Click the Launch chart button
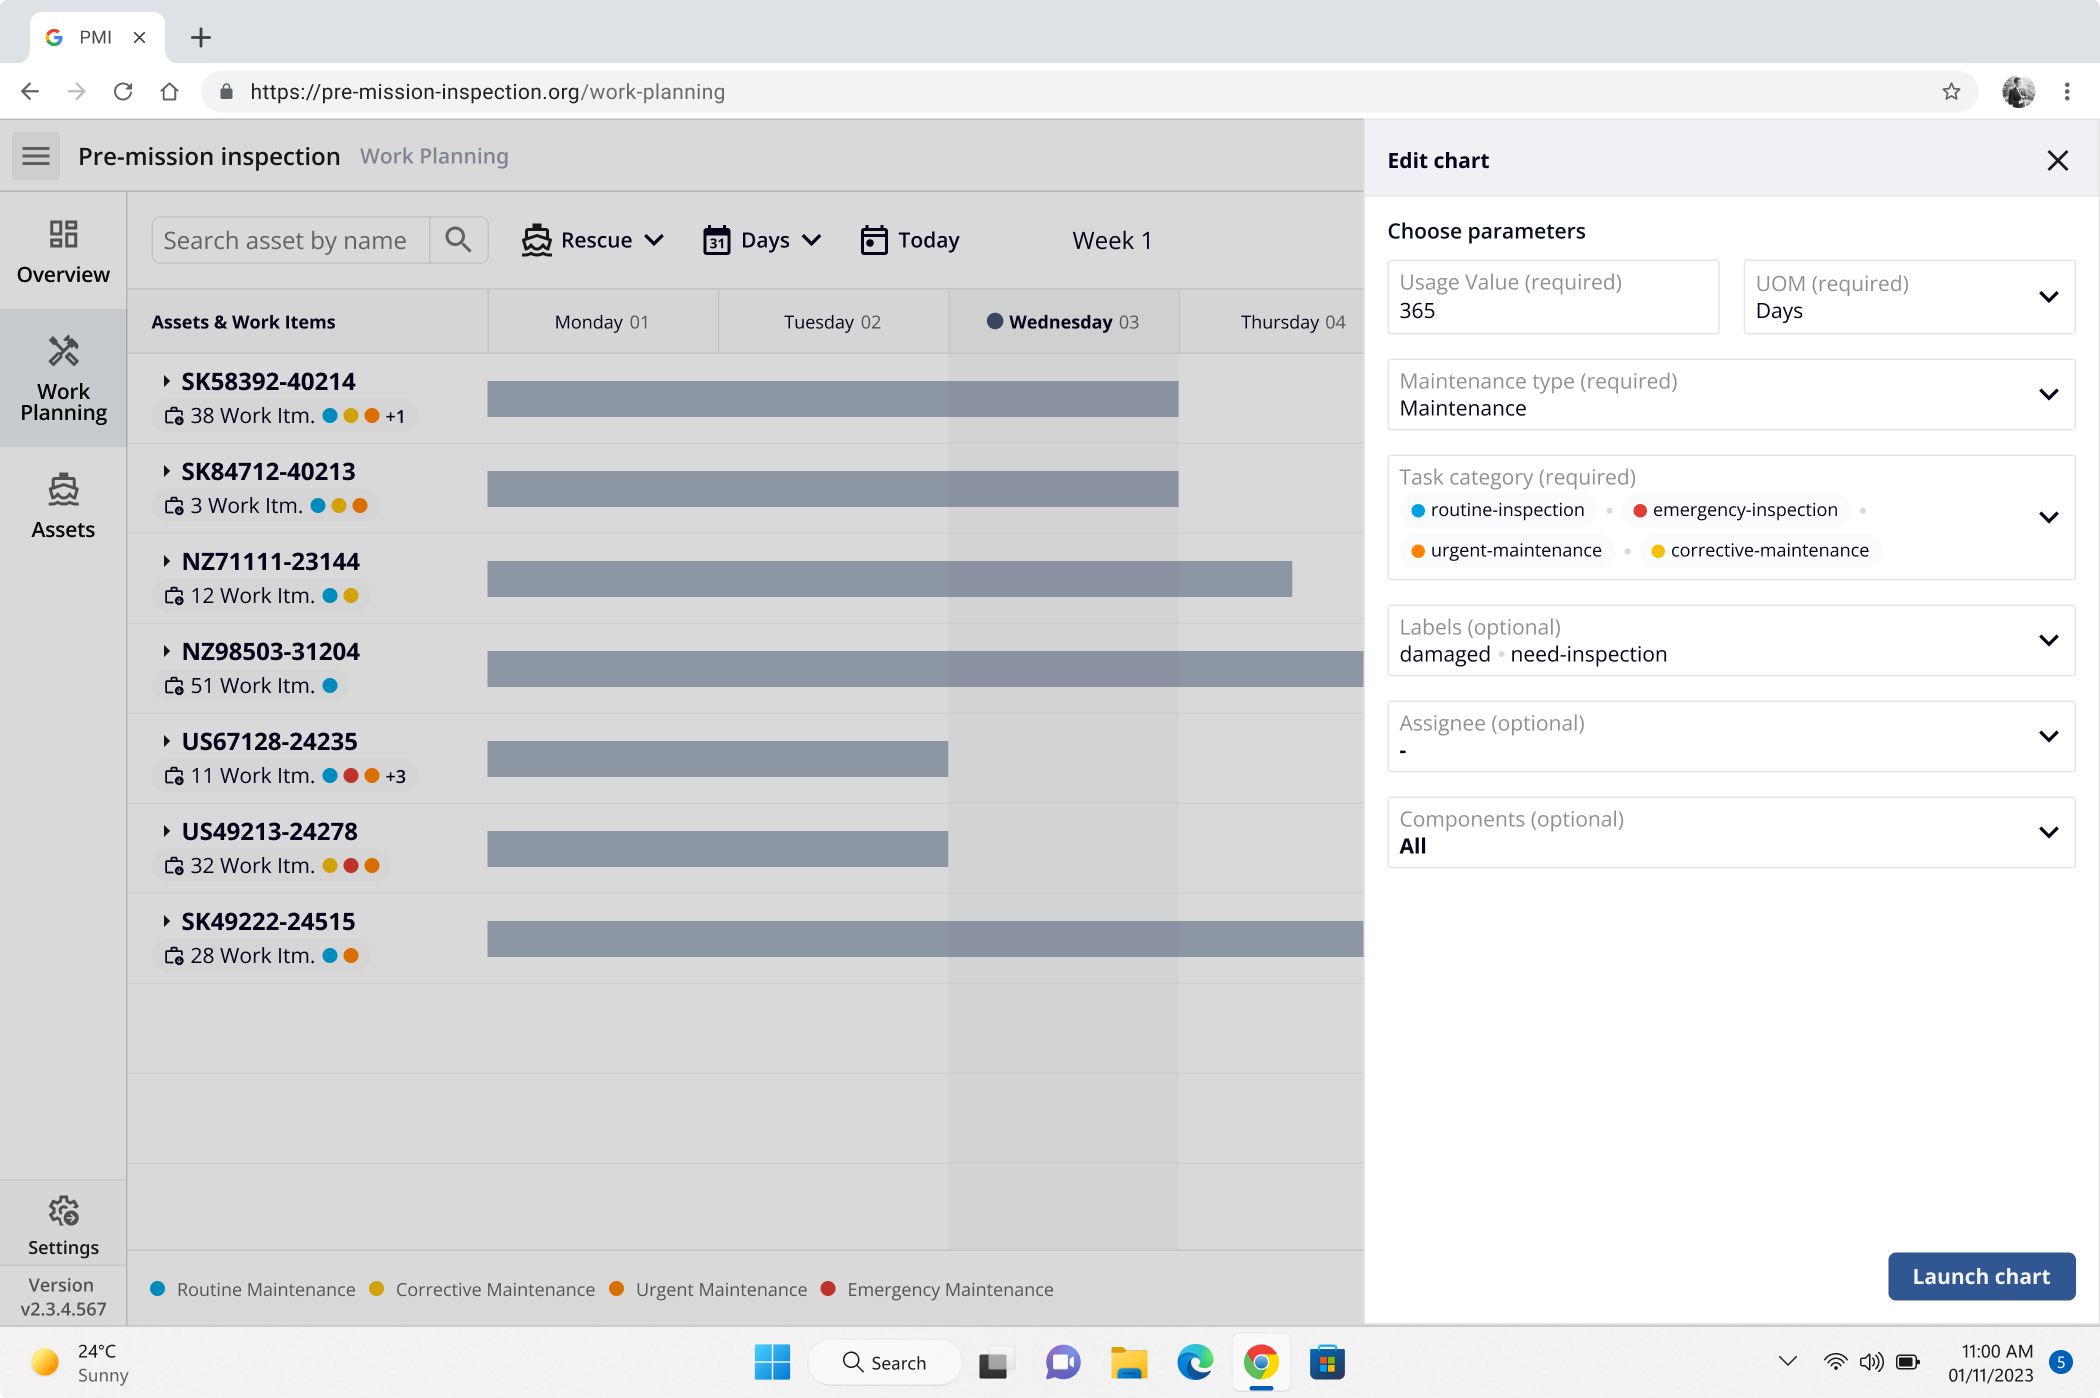Image resolution: width=2100 pixels, height=1398 pixels. click(x=1980, y=1276)
